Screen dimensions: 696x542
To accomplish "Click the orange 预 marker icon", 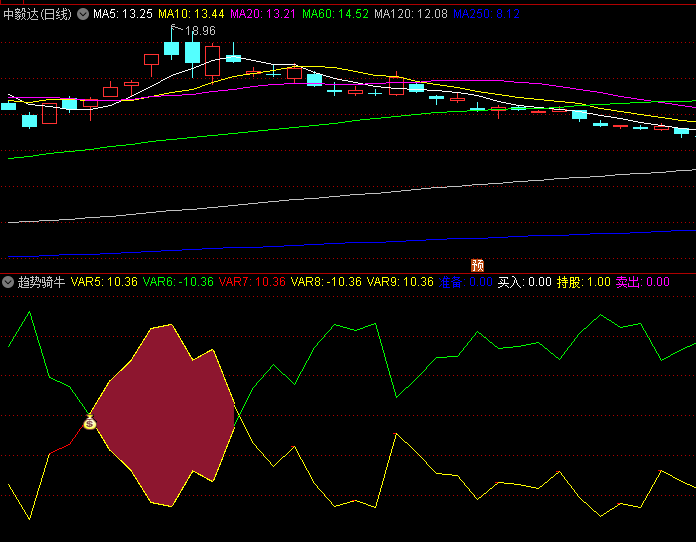I will coord(478,265).
